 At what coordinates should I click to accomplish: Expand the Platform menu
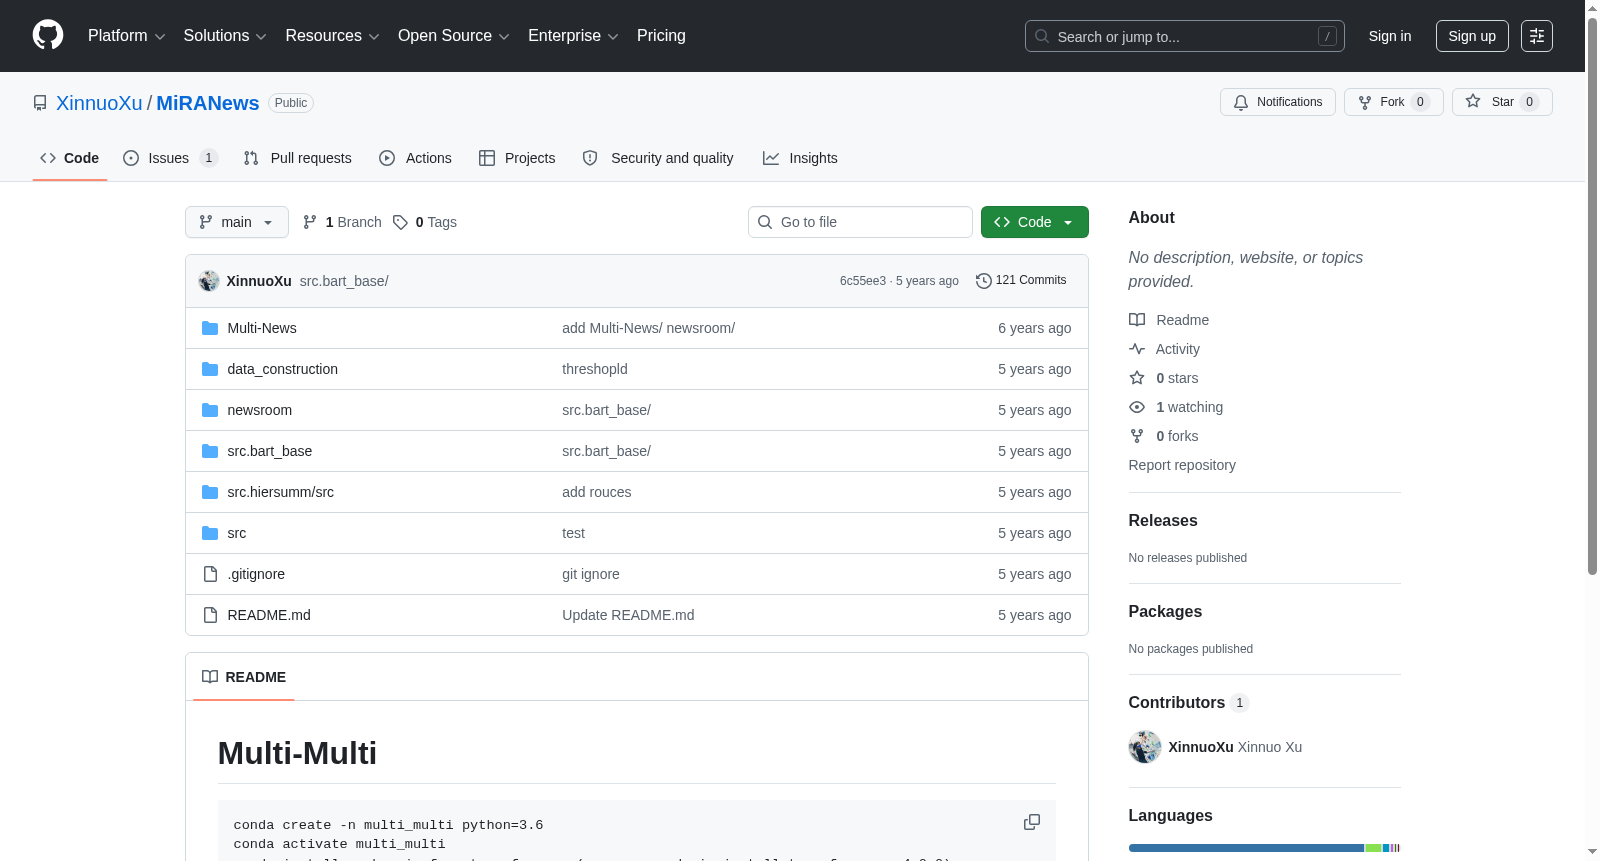tap(127, 36)
